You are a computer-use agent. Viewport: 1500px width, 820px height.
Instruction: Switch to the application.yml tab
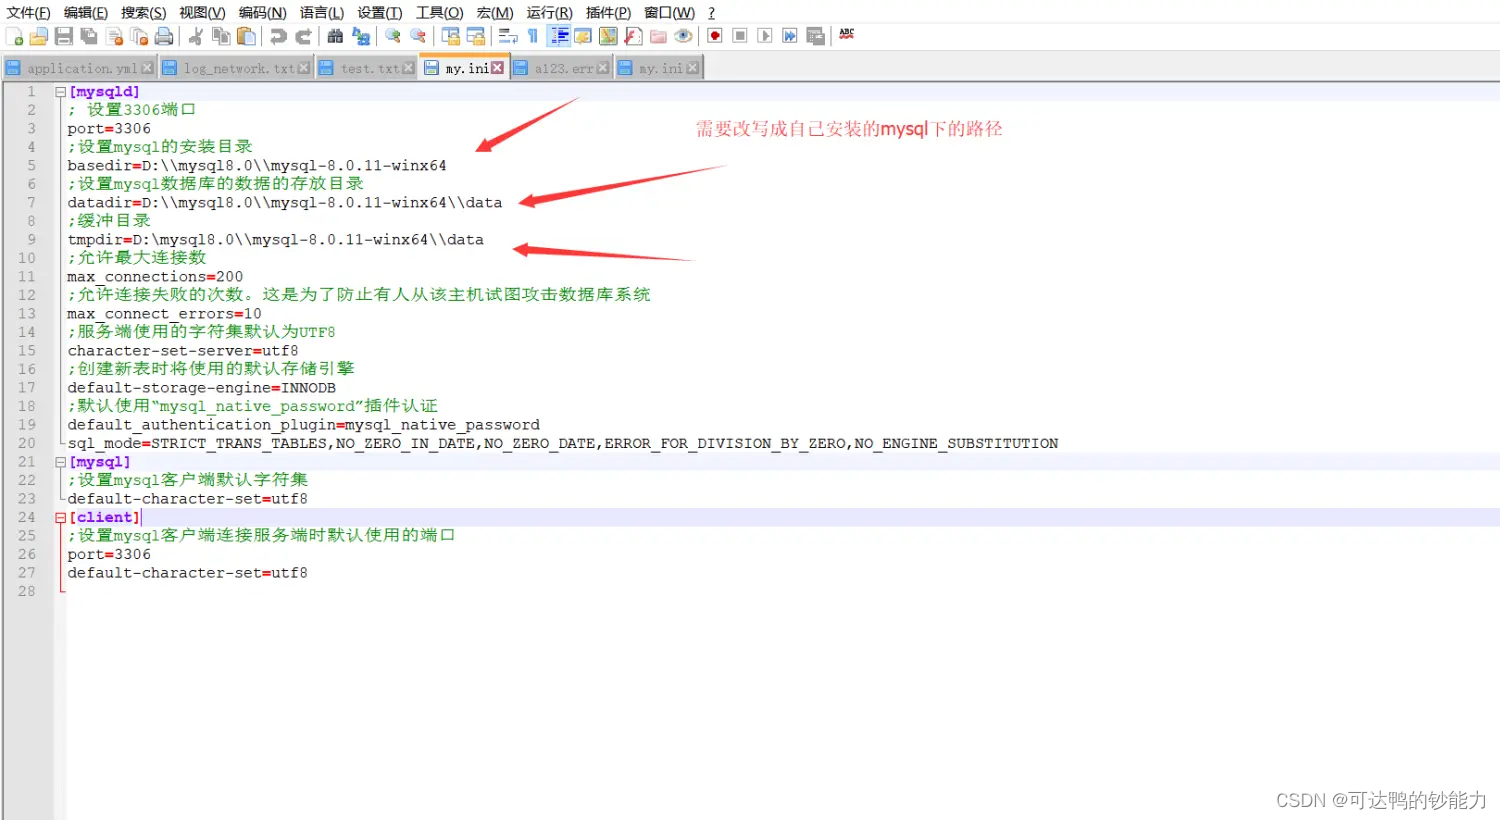81,68
